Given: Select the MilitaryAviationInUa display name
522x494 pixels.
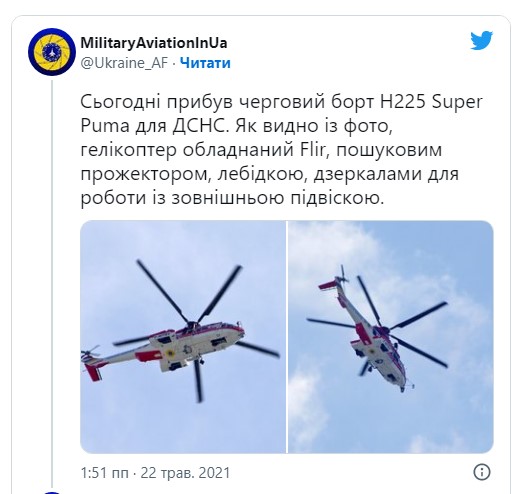Looking at the screenshot, I should point(154,43).
